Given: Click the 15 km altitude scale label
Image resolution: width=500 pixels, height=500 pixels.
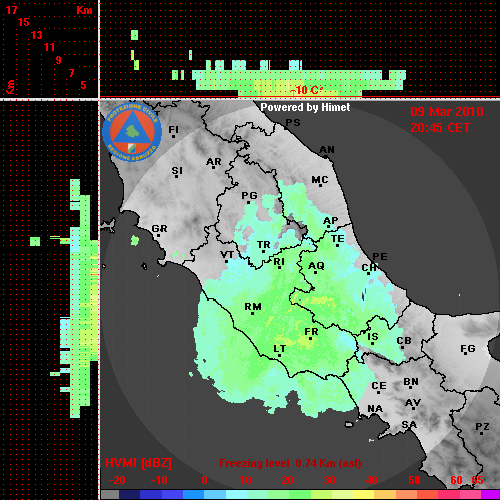Looking at the screenshot, I should point(24,22).
